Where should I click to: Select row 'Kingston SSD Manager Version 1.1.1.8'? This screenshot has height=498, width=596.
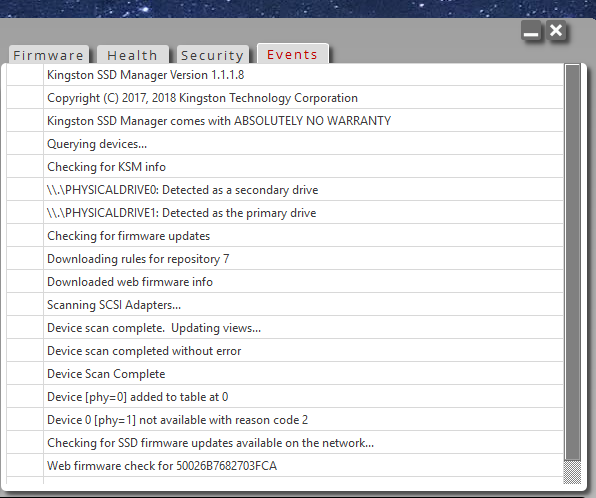[285, 75]
